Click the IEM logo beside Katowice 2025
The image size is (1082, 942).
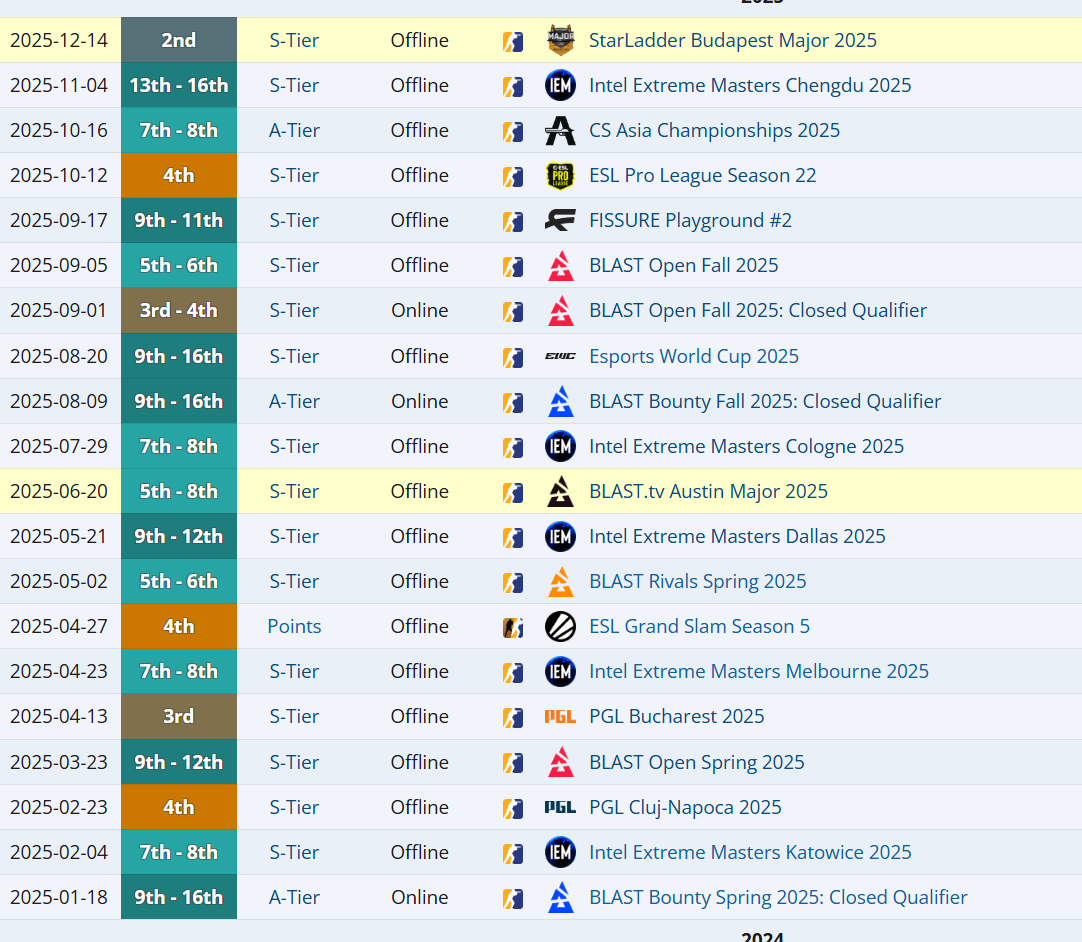(x=560, y=852)
